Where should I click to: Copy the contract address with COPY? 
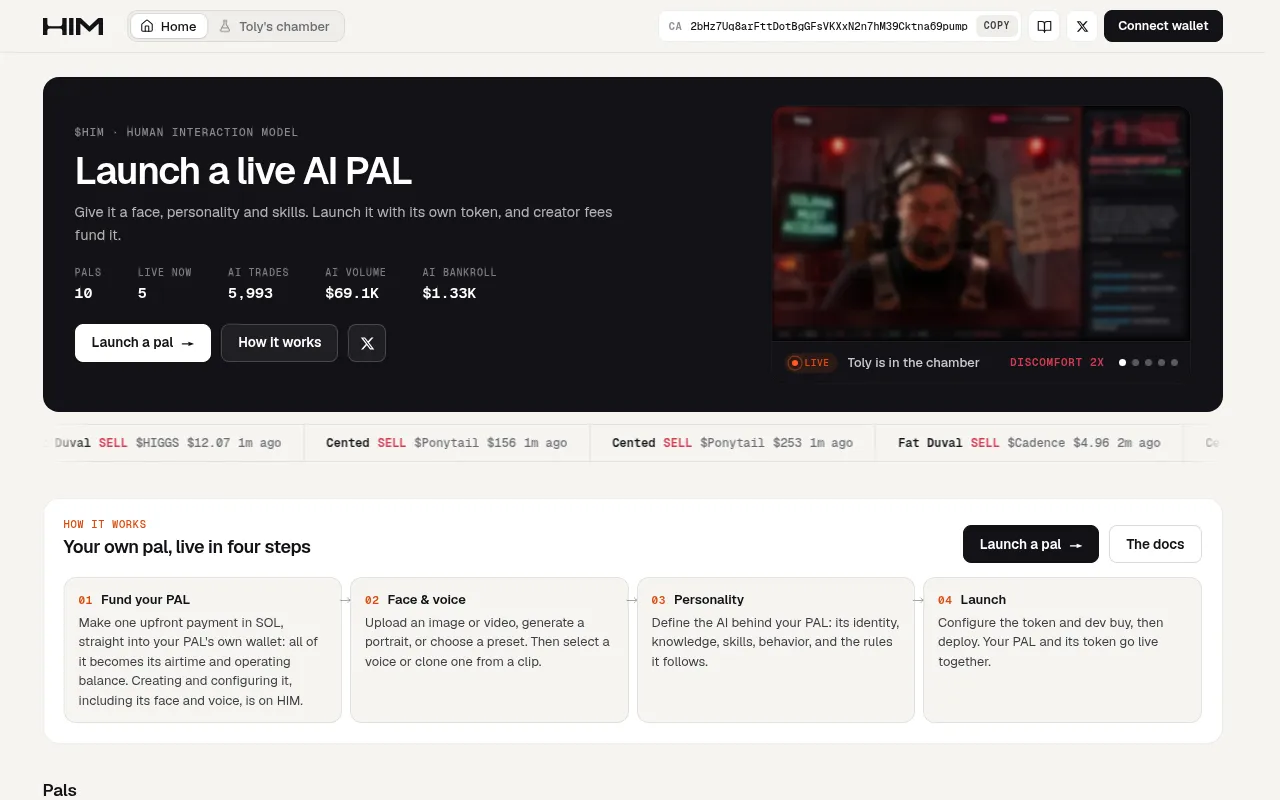(x=997, y=26)
